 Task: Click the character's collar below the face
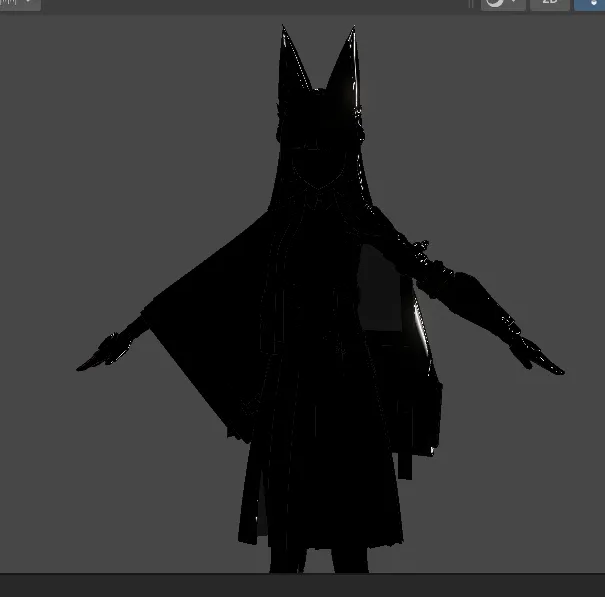coord(320,198)
